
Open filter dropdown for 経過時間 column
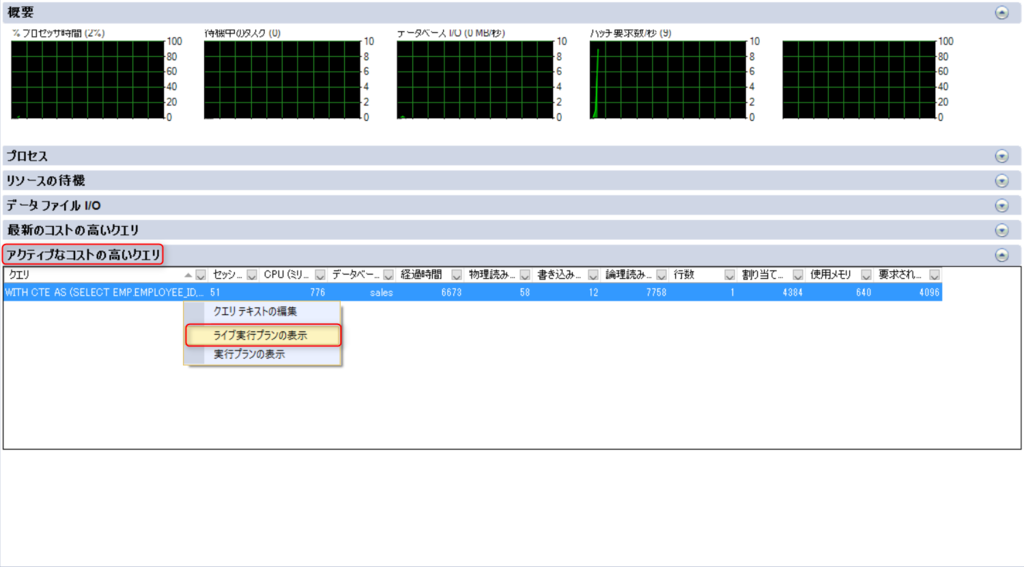(x=456, y=275)
